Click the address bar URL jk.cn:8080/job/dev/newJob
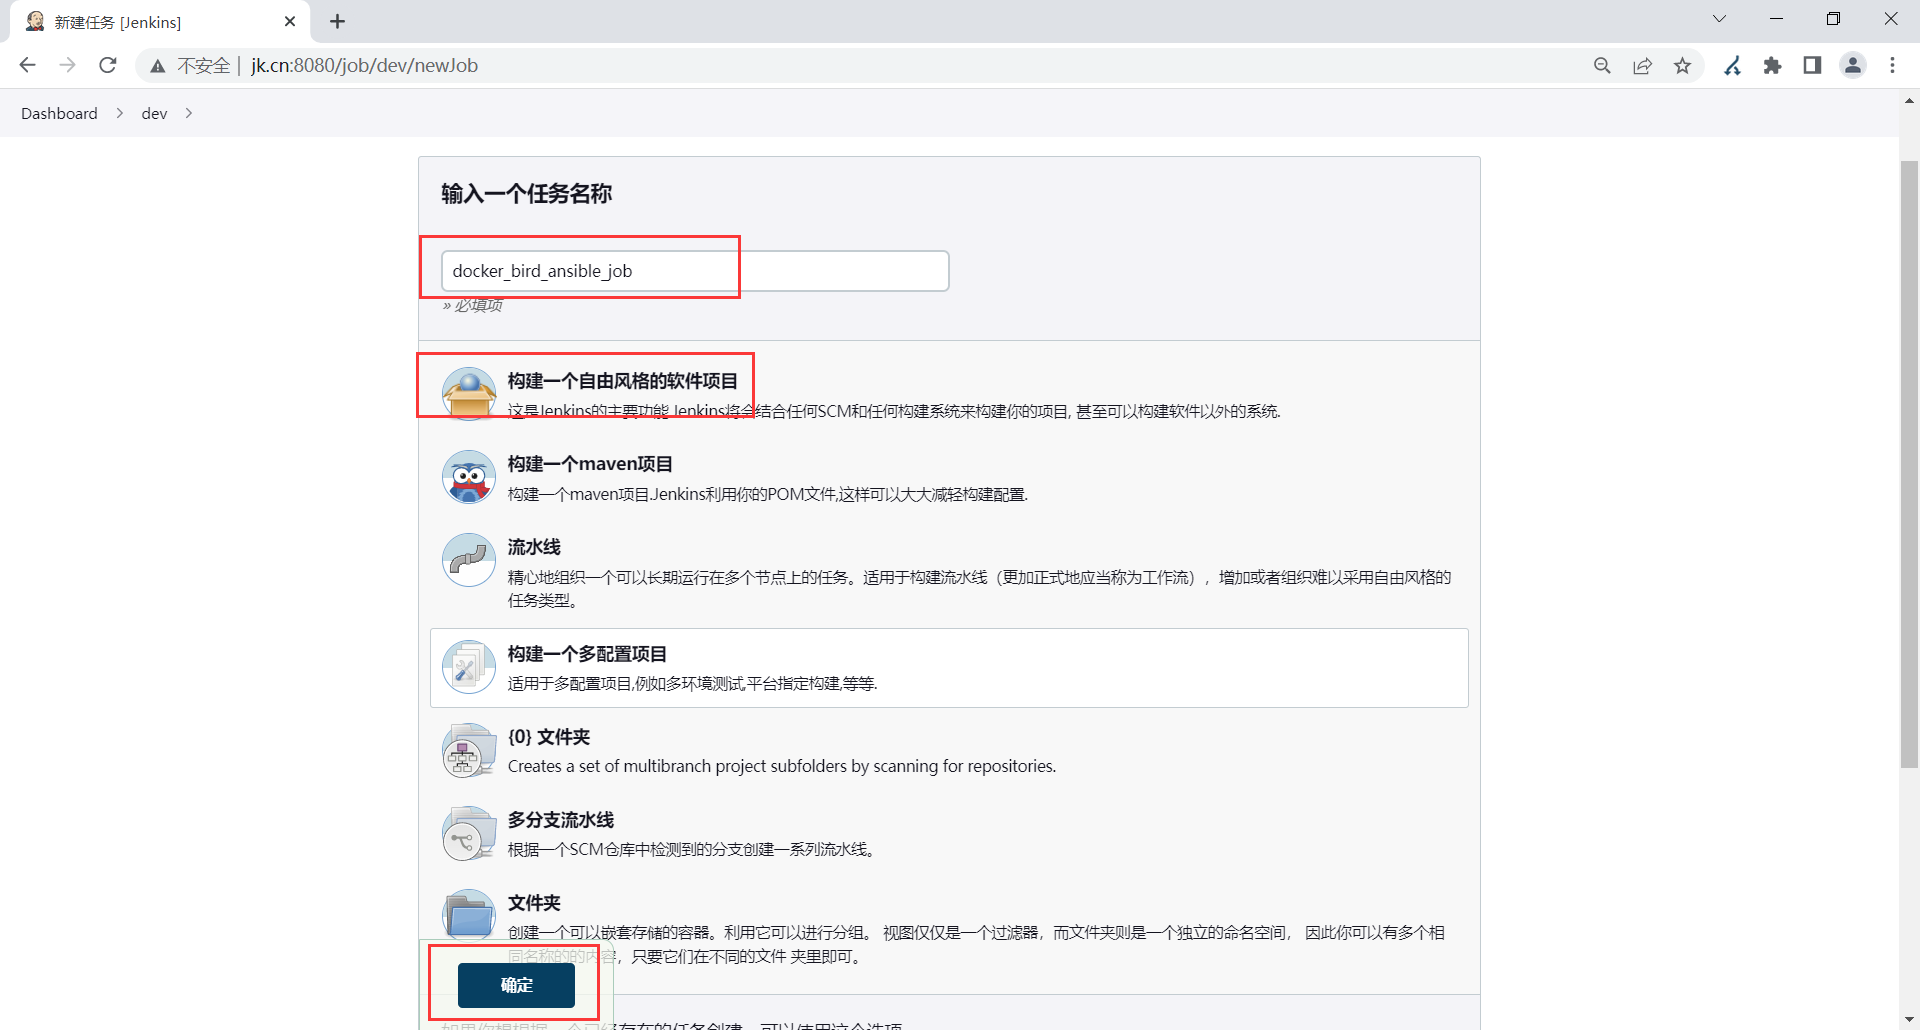Image resolution: width=1920 pixels, height=1030 pixels. pyautogui.click(x=364, y=66)
